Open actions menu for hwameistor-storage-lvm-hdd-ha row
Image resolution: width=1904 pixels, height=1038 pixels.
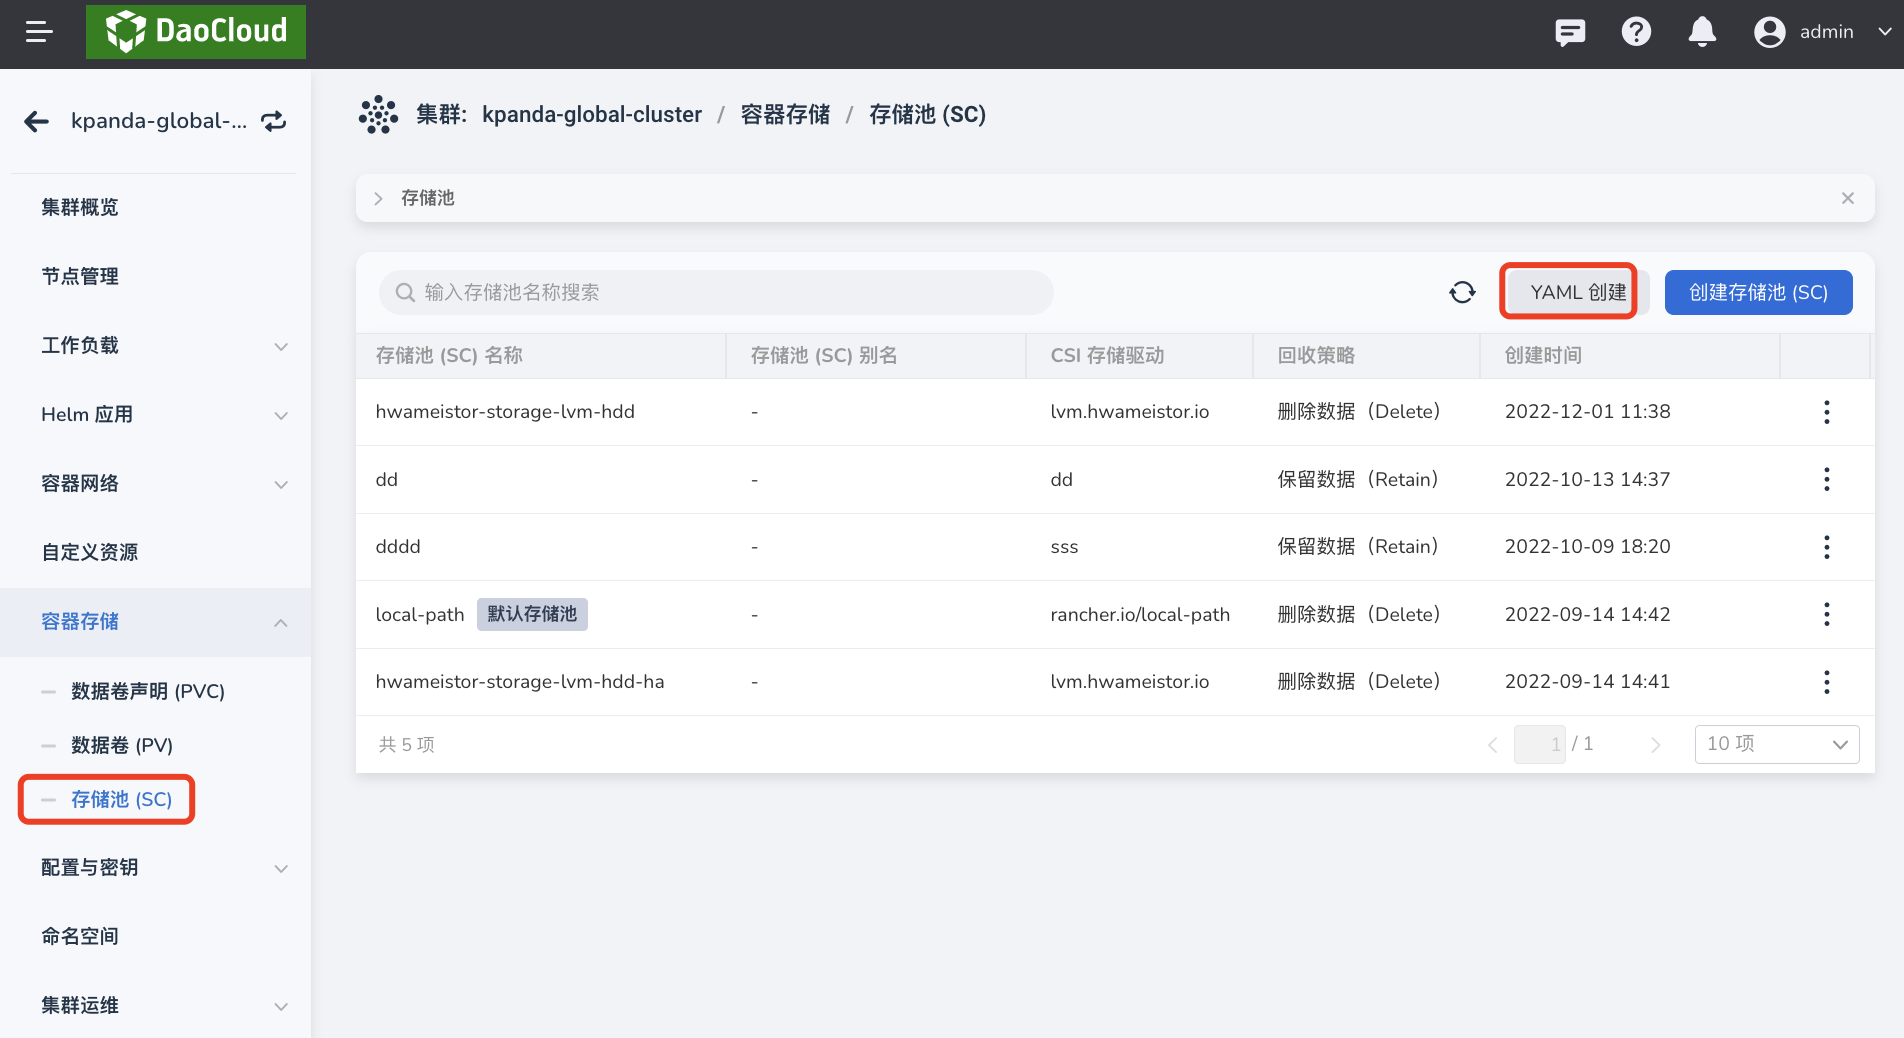coord(1826,682)
